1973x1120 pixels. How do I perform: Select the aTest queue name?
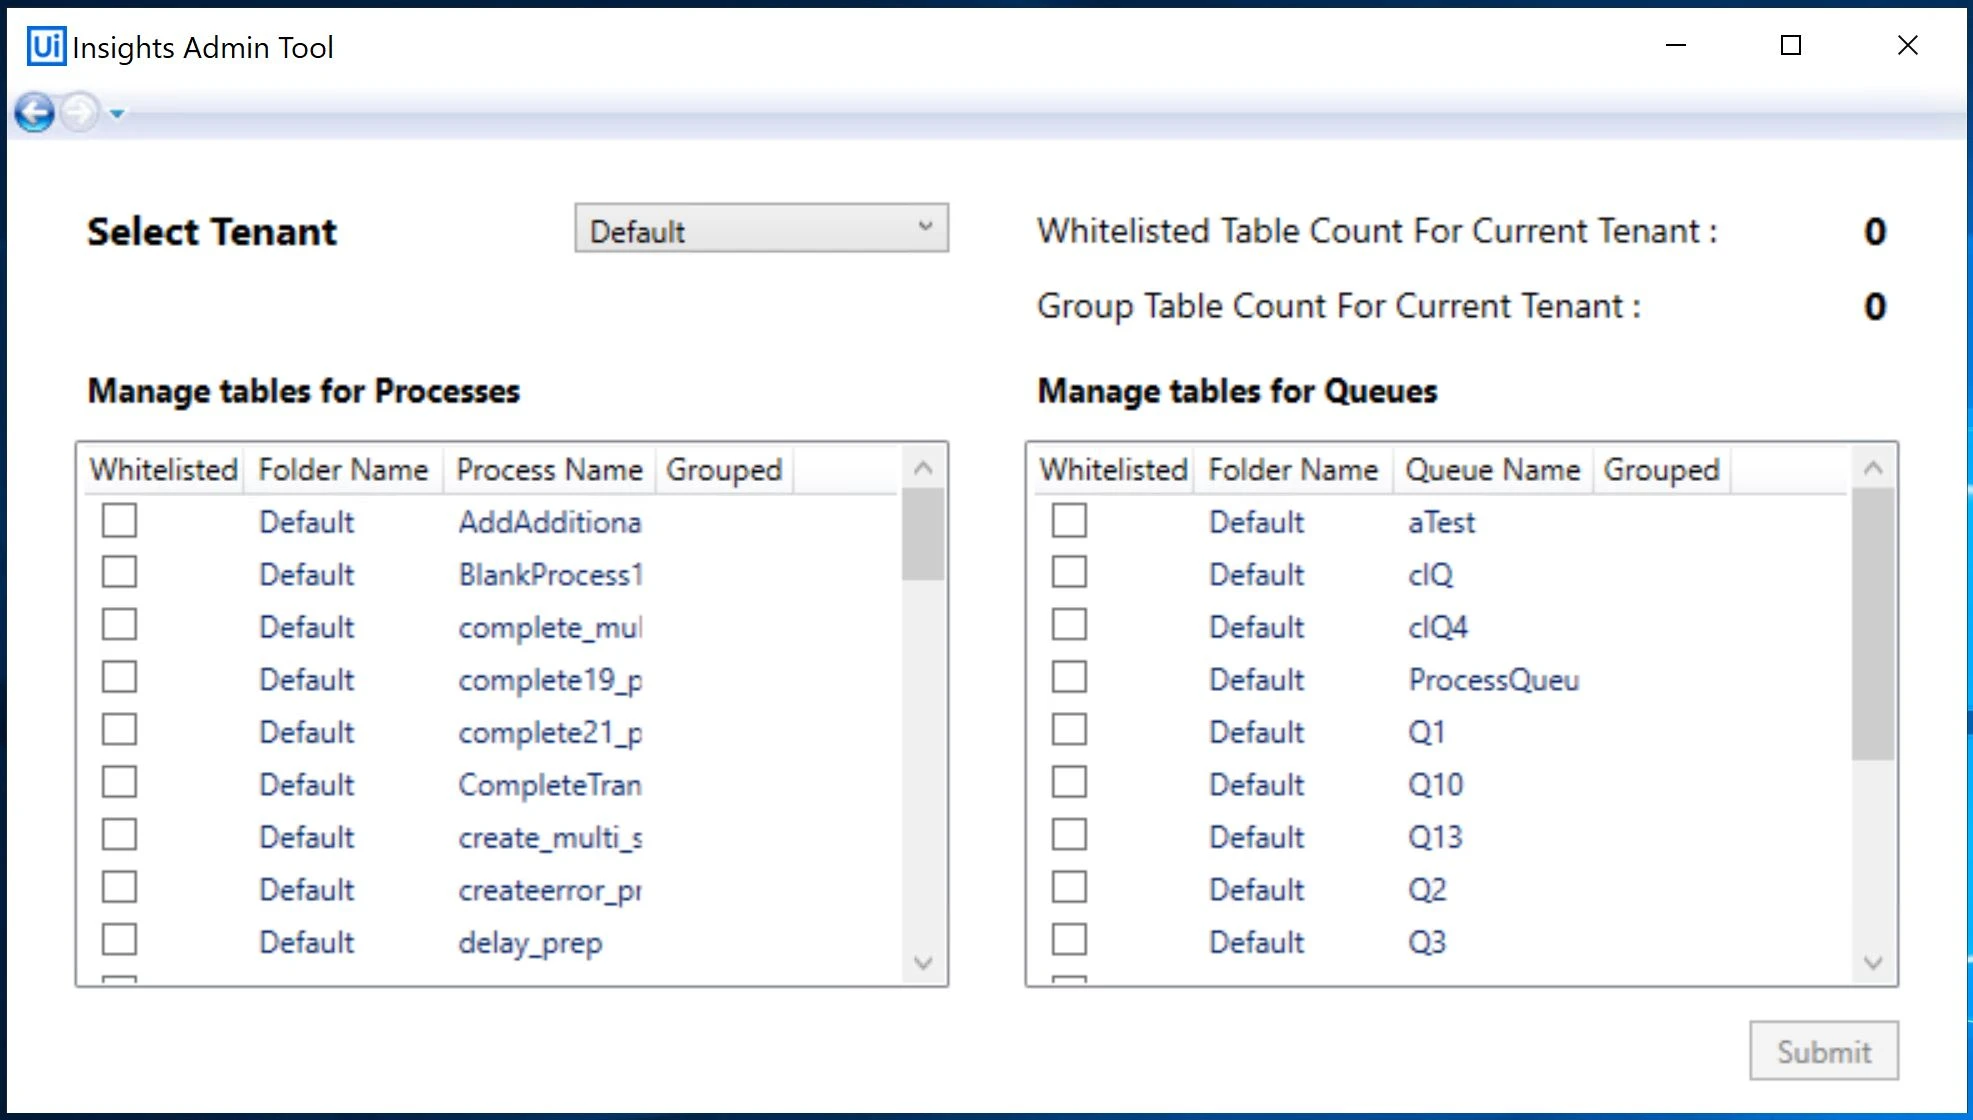[1441, 522]
